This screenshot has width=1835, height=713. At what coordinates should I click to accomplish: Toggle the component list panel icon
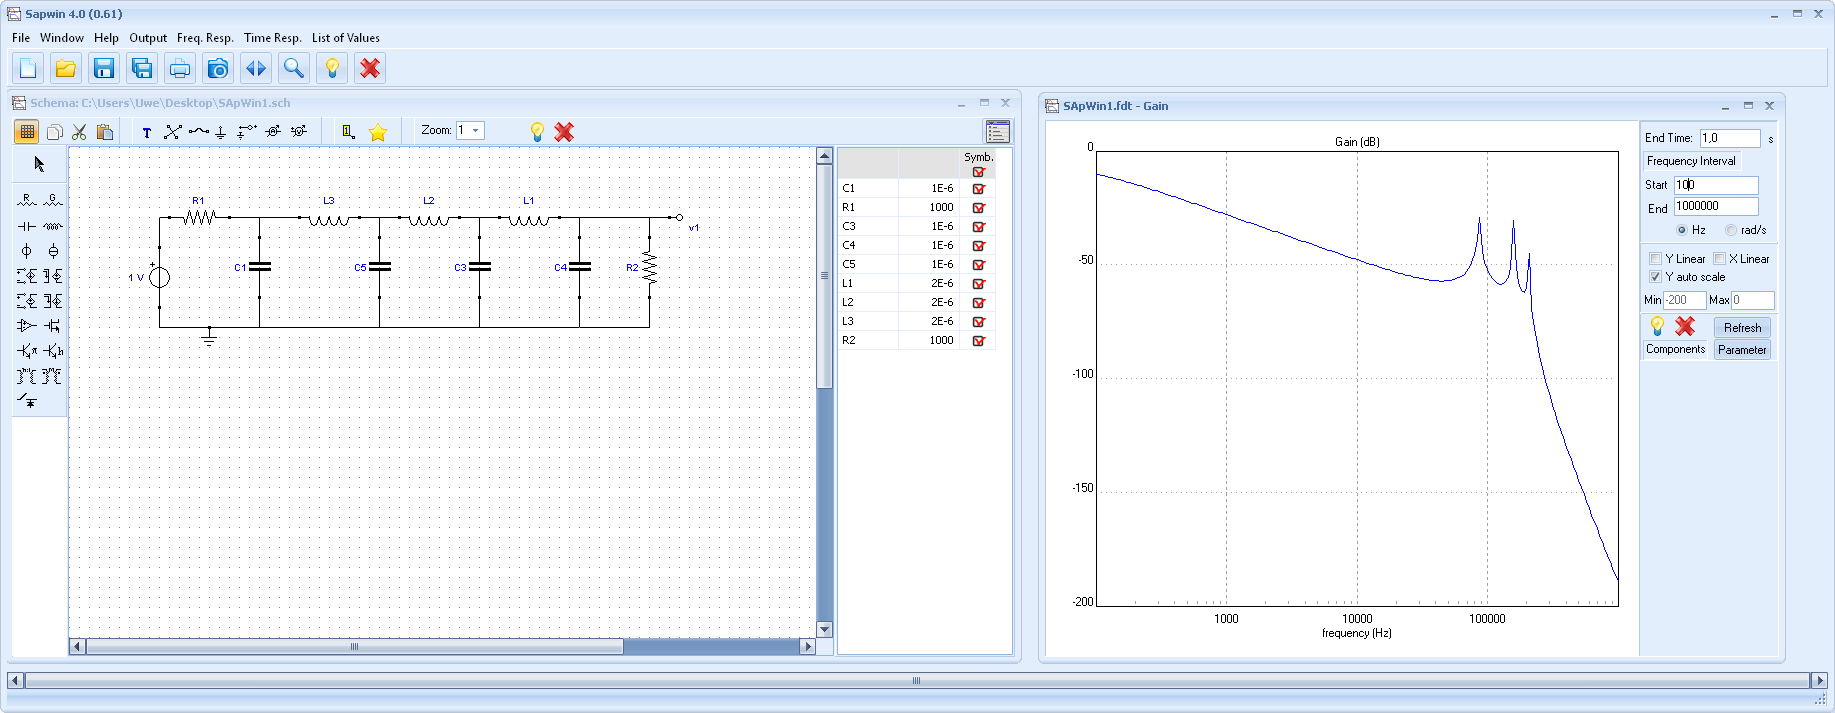[x=997, y=132]
